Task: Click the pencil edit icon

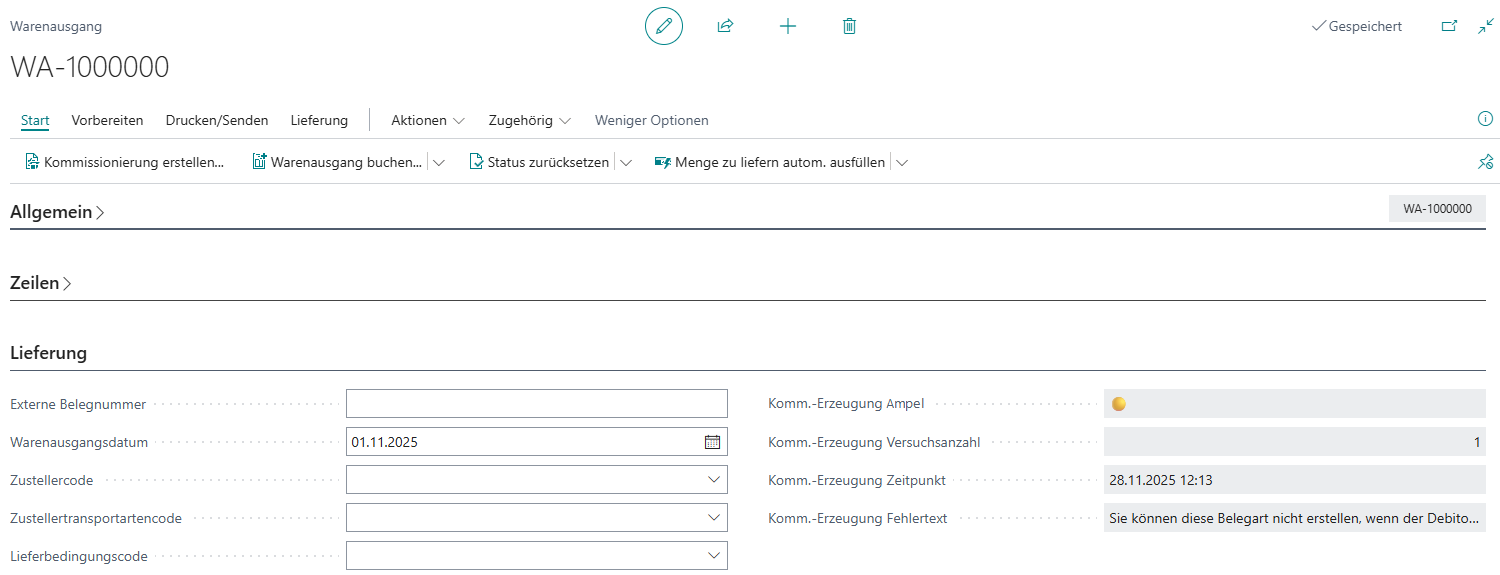Action: point(664,26)
